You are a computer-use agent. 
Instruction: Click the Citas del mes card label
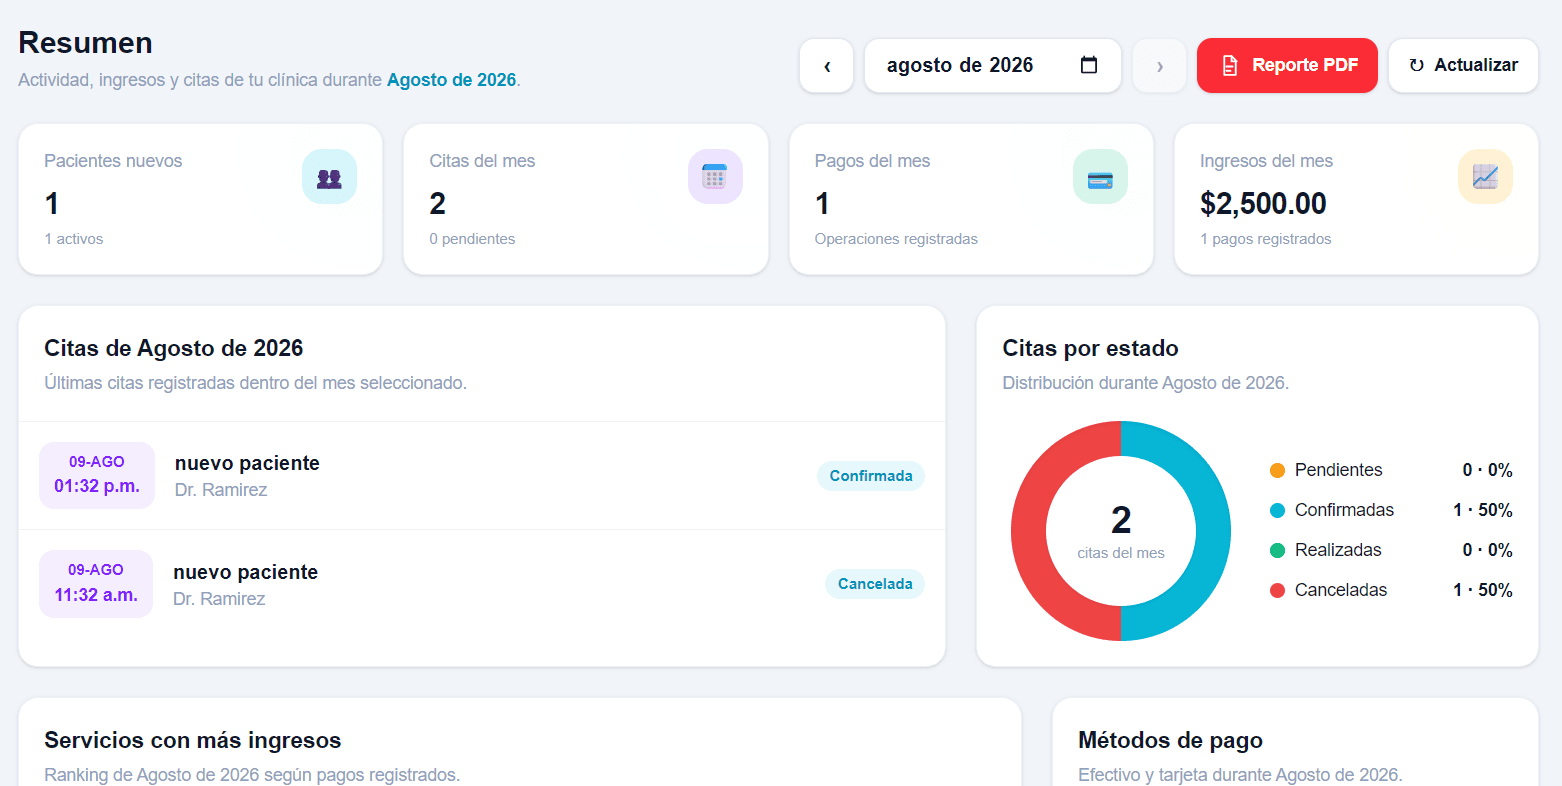[x=482, y=161]
